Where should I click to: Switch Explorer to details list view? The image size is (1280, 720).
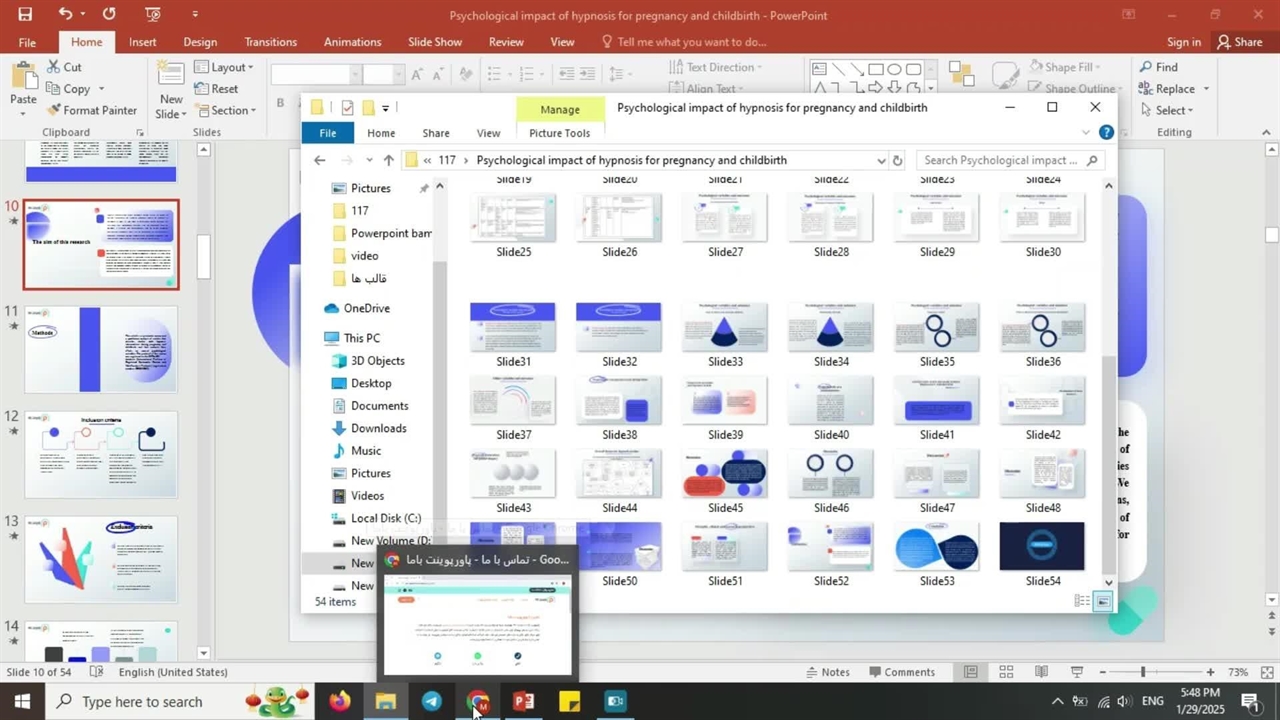pos(1081,601)
